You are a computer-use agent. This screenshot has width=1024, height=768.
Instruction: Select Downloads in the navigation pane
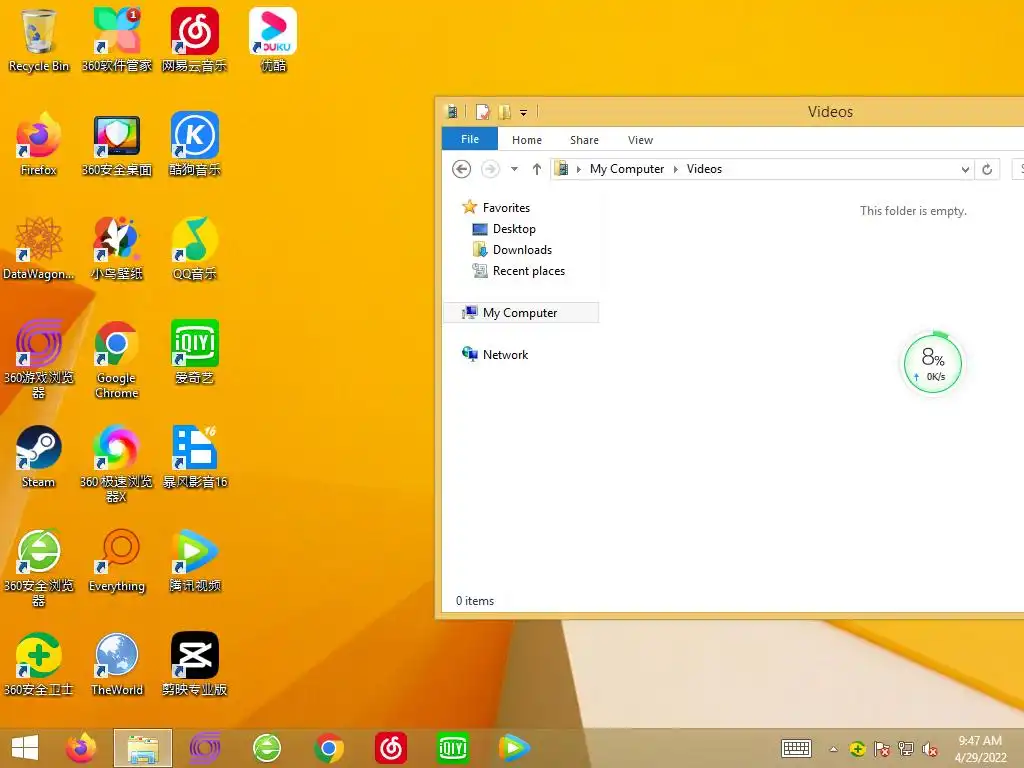(x=512, y=249)
